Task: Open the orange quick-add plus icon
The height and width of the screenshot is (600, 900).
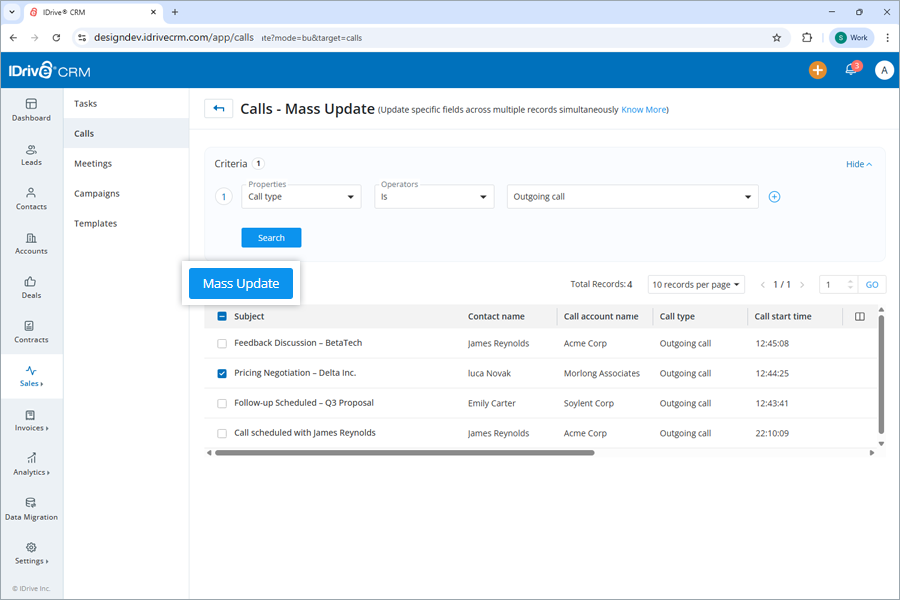Action: point(817,71)
